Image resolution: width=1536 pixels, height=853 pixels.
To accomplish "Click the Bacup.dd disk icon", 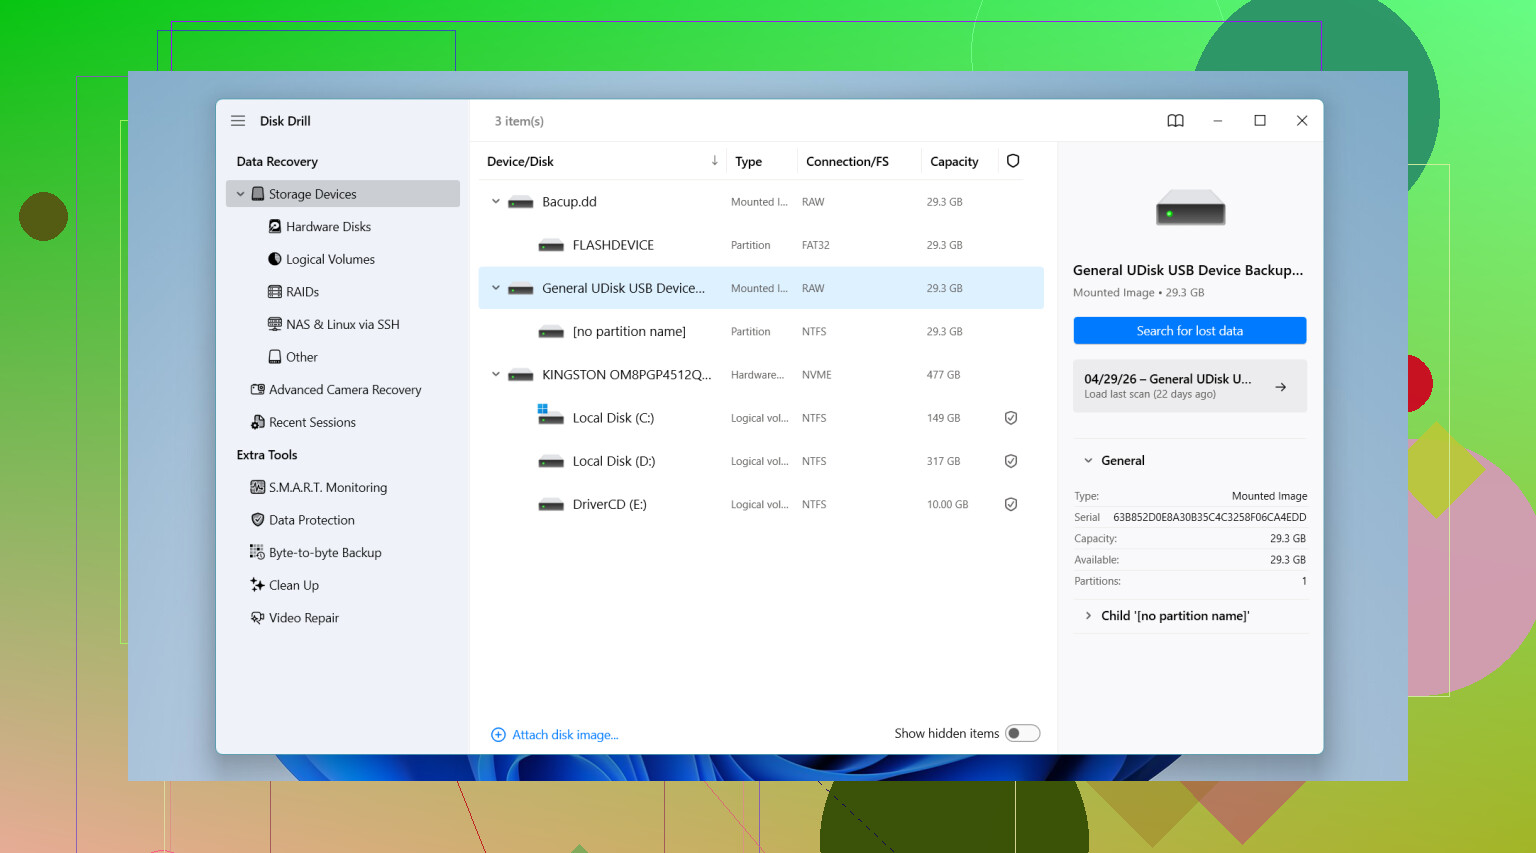I will (521, 203).
